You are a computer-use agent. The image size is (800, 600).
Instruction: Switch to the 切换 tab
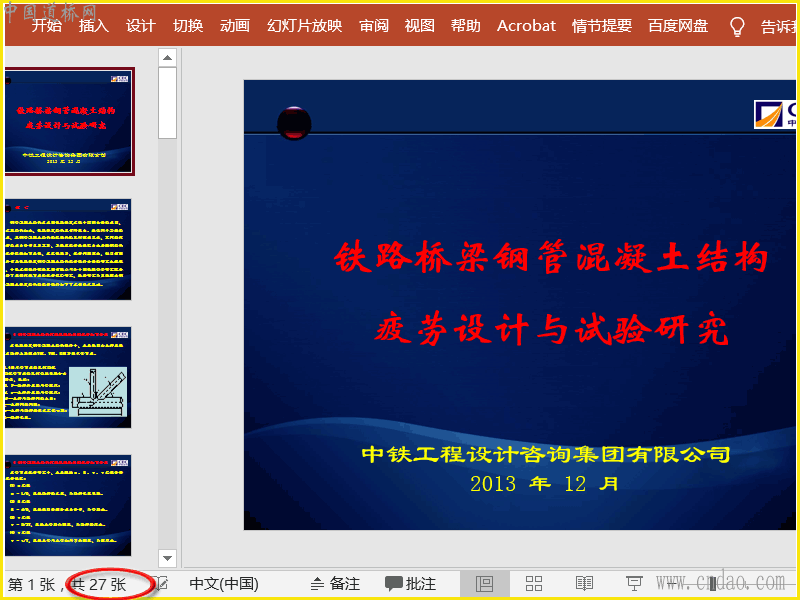tap(188, 26)
